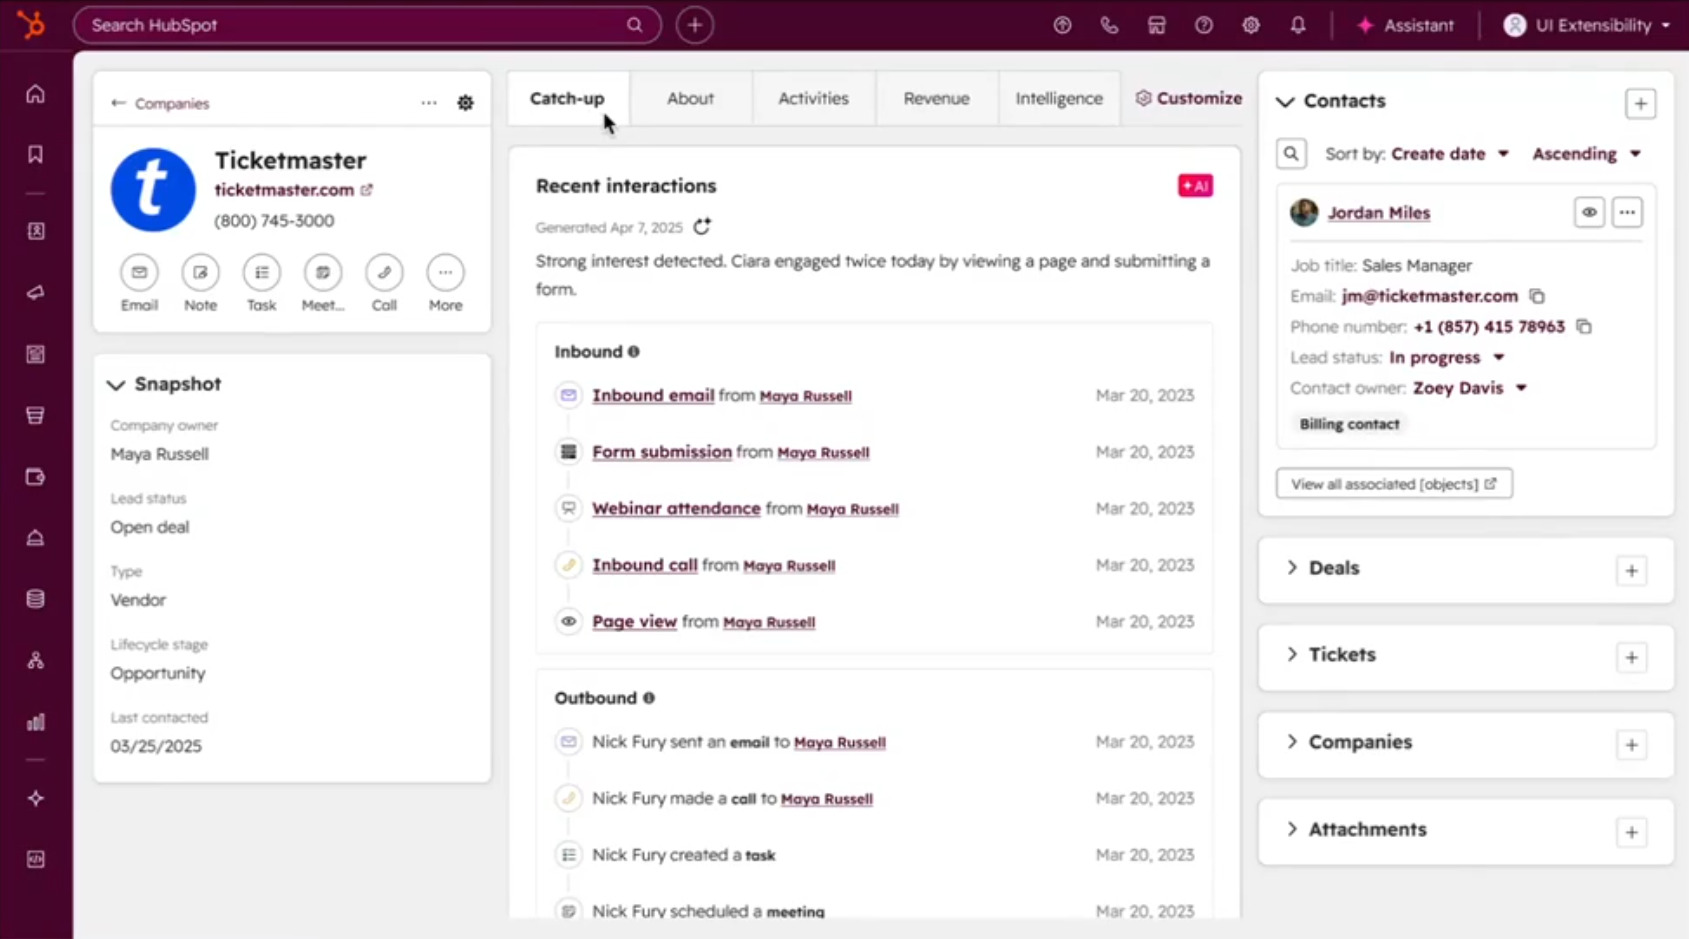1689x939 pixels.
Task: Expand the Attachments panel
Action: coord(1292,829)
